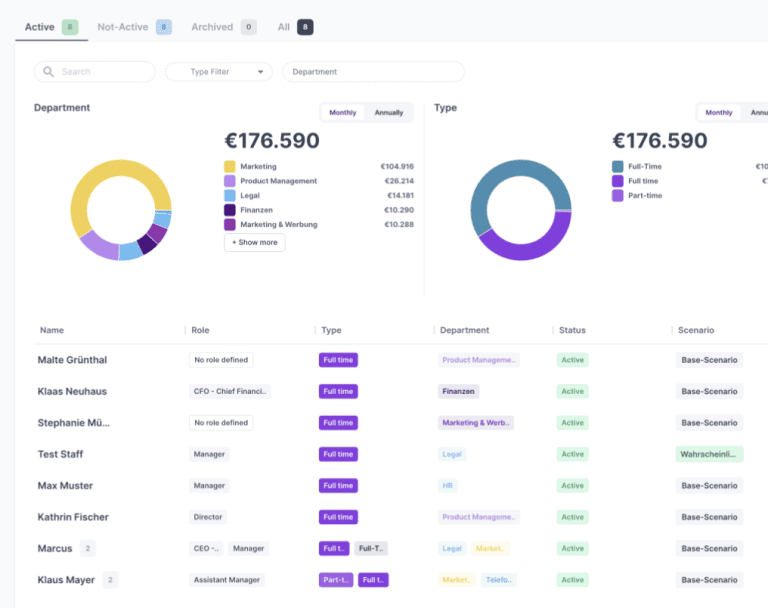This screenshot has width=768, height=608.
Task: Click Test Staff's Manager role tag
Action: pyautogui.click(x=209, y=454)
